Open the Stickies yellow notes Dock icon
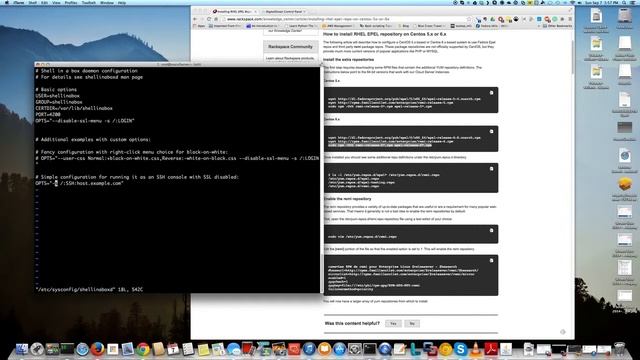Screen dimensions: 640x360 tap(203, 349)
